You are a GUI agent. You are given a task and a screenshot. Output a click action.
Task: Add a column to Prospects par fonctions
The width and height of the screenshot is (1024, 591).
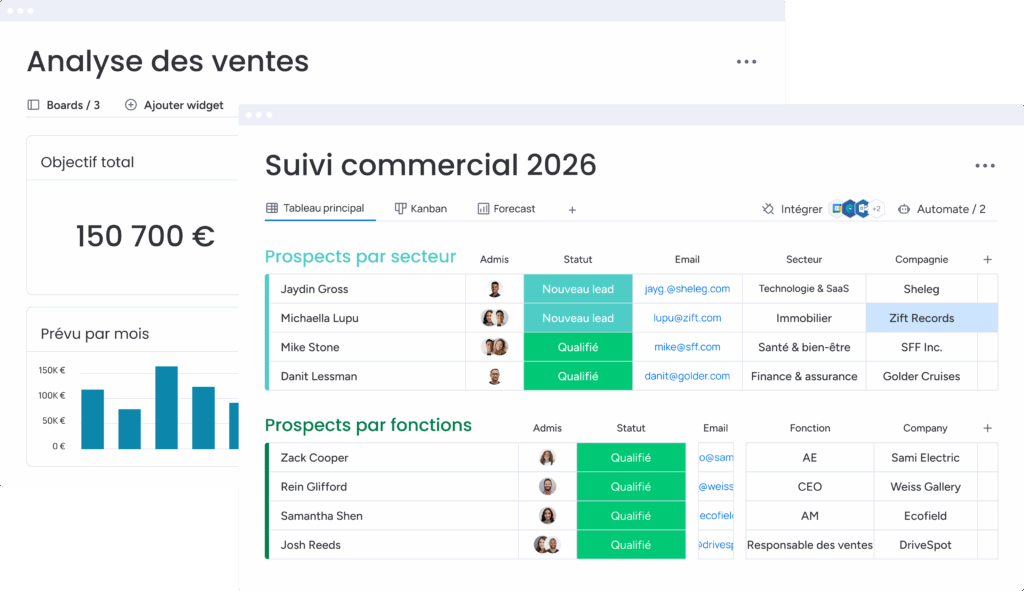point(987,428)
